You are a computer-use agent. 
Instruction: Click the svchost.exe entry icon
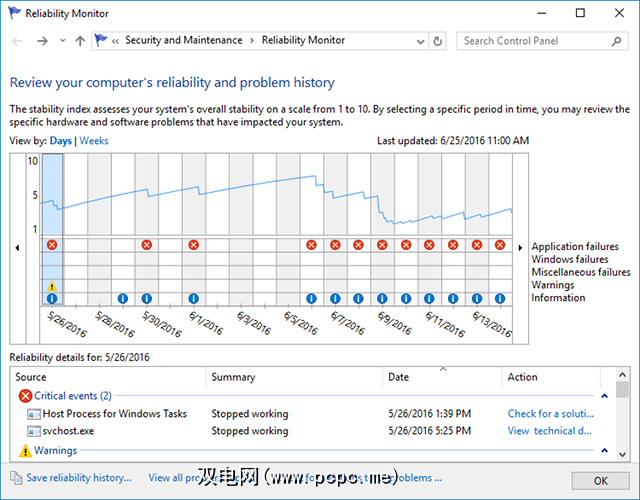click(33, 432)
